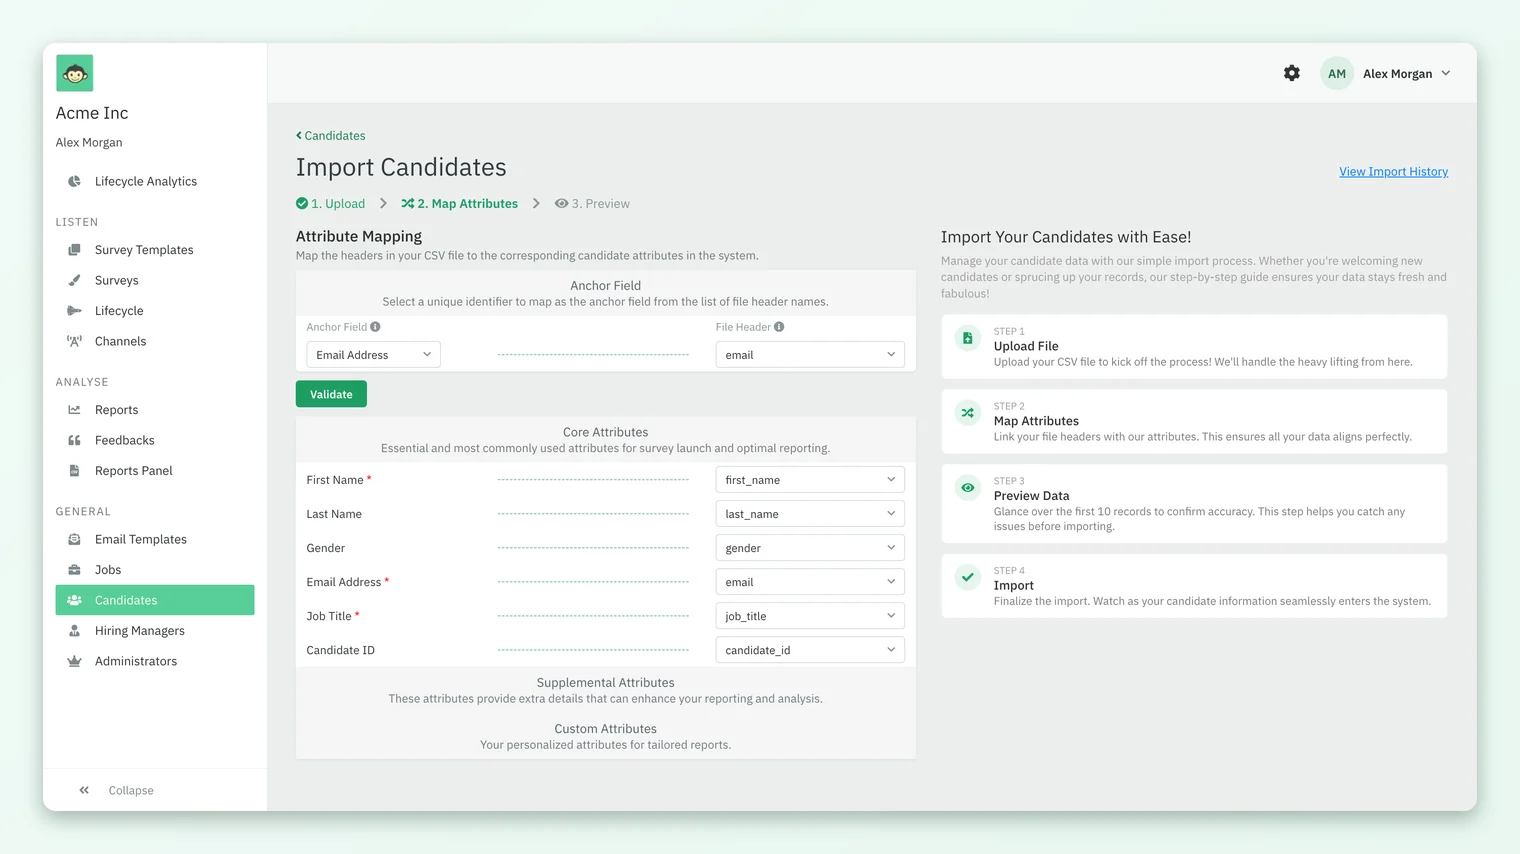Open the Anchor Field Email Address dropdown
The width and height of the screenshot is (1520, 854).
coord(373,355)
